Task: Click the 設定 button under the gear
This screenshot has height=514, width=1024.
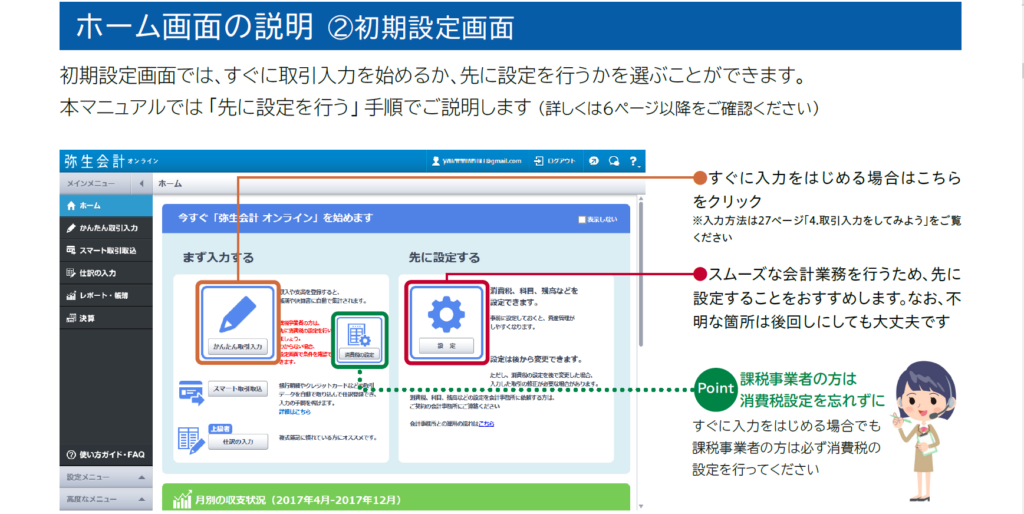Action: point(446,346)
